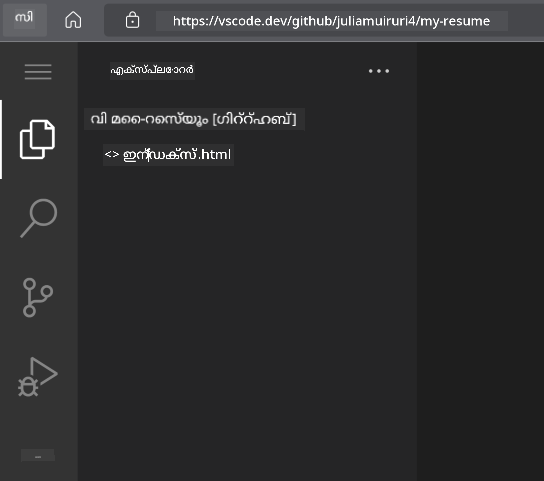Focus the vscode.dev URL address bar
This screenshot has width=544, height=481.
(x=331, y=21)
